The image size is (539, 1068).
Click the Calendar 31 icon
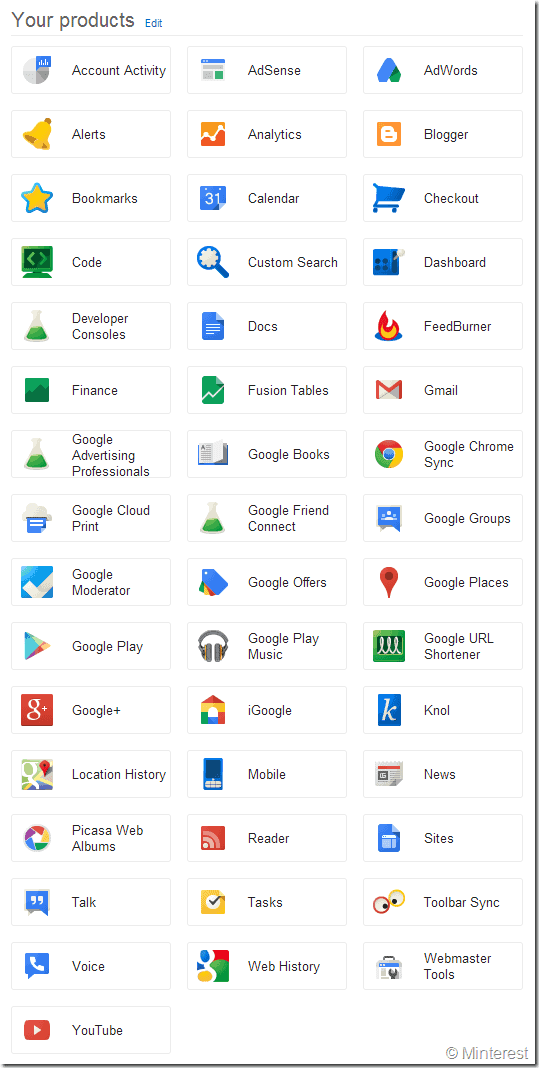coord(213,198)
